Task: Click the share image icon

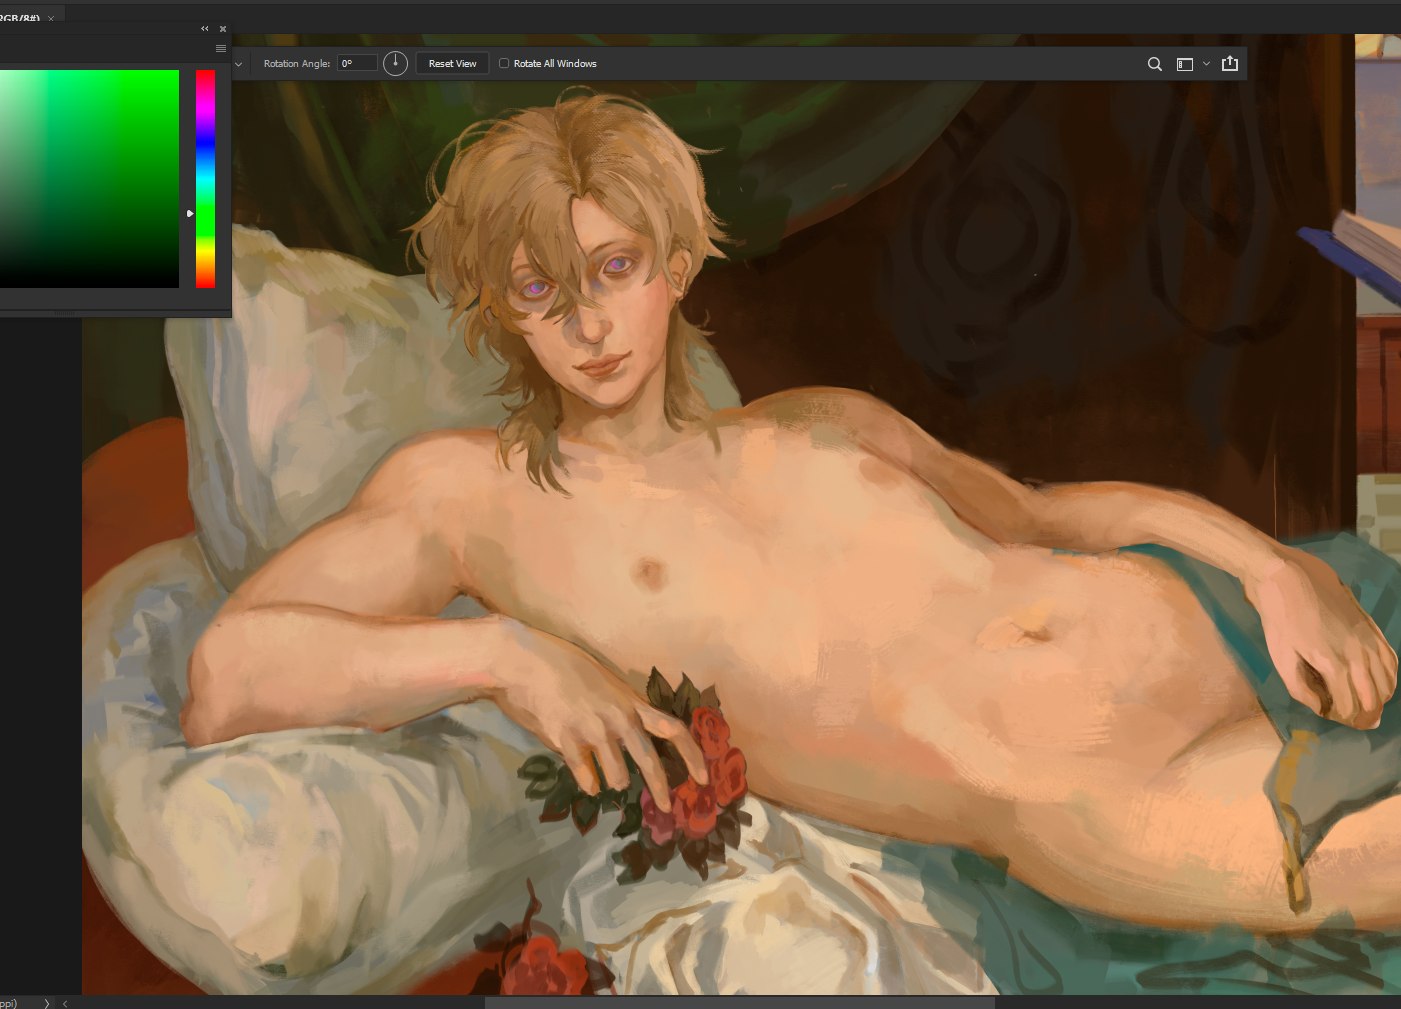Action: coord(1230,63)
